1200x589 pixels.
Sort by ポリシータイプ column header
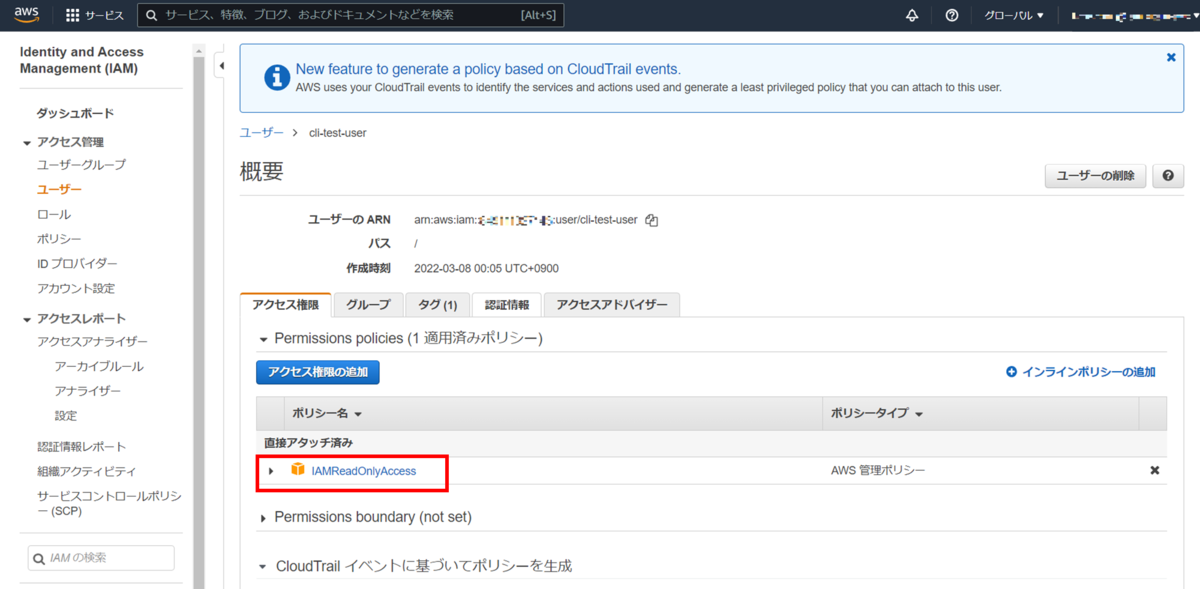tap(877, 413)
